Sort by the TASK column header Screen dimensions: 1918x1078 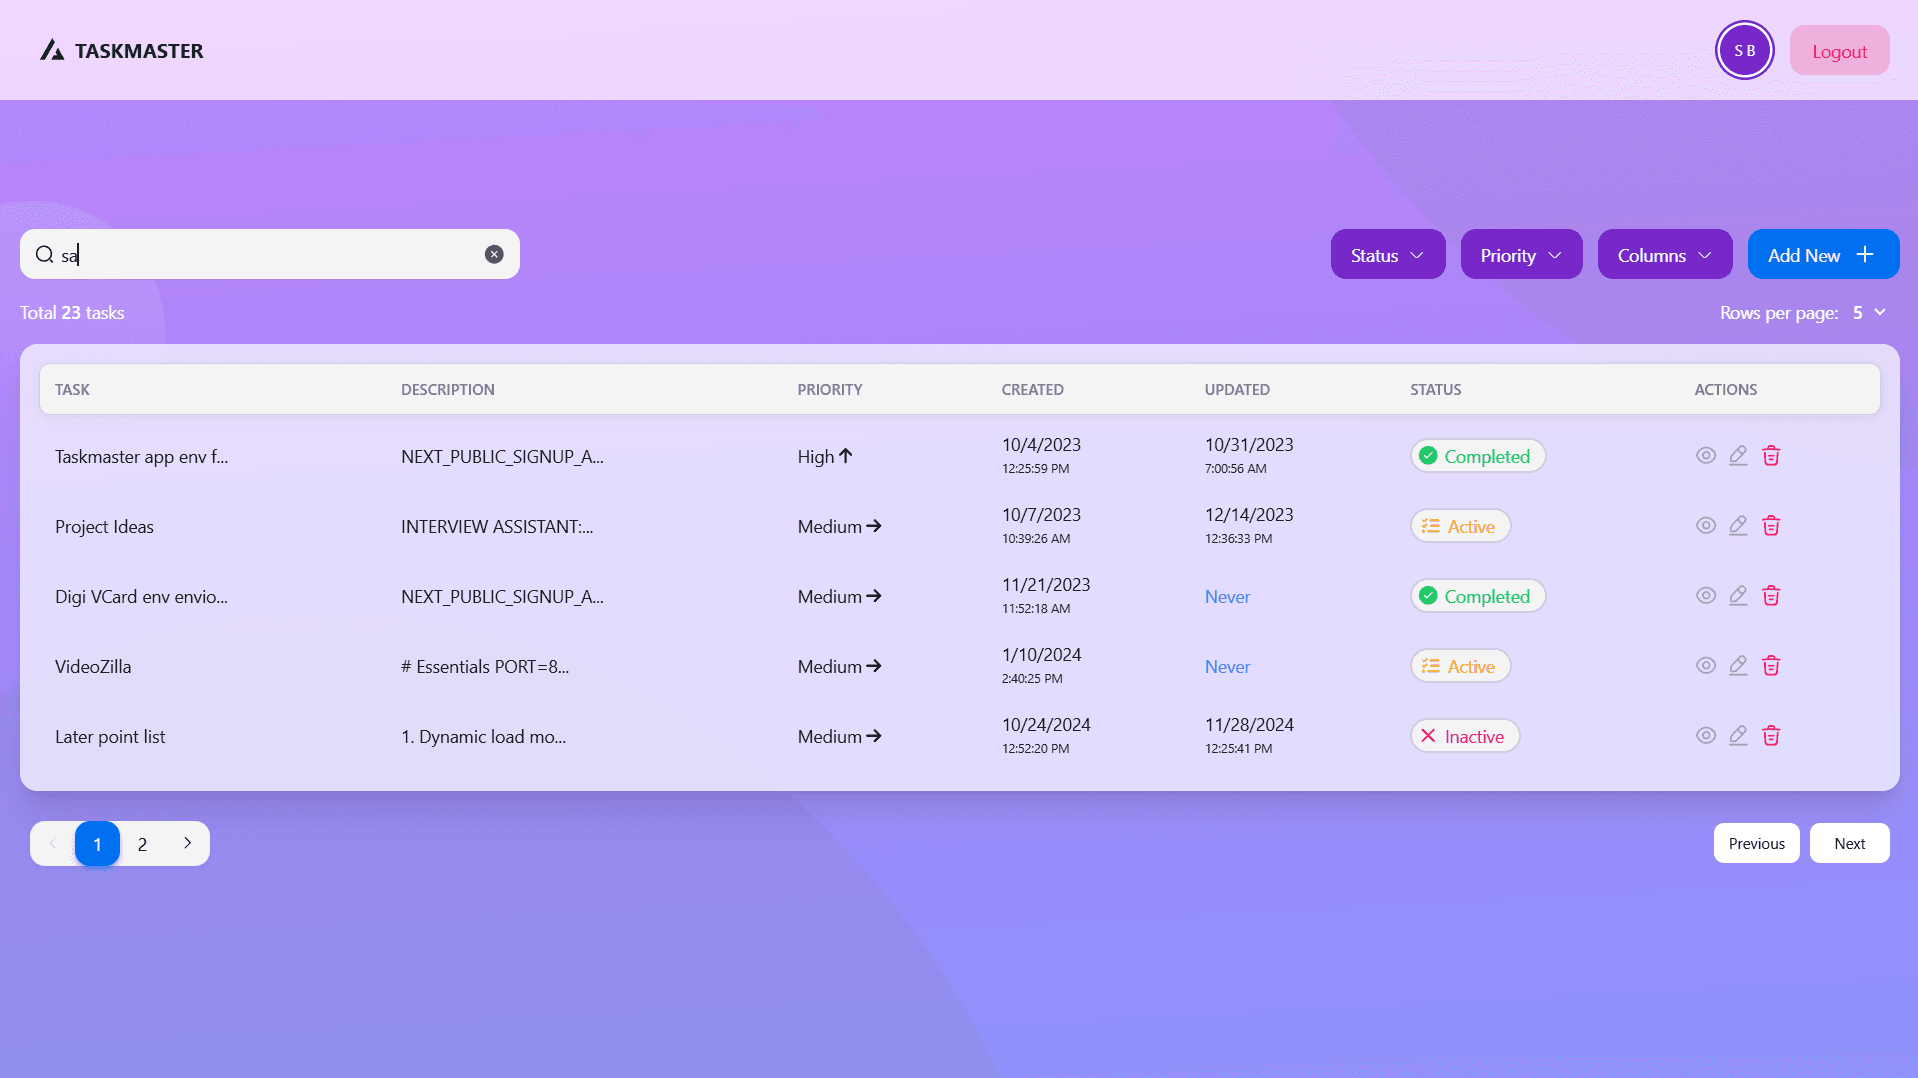72,390
